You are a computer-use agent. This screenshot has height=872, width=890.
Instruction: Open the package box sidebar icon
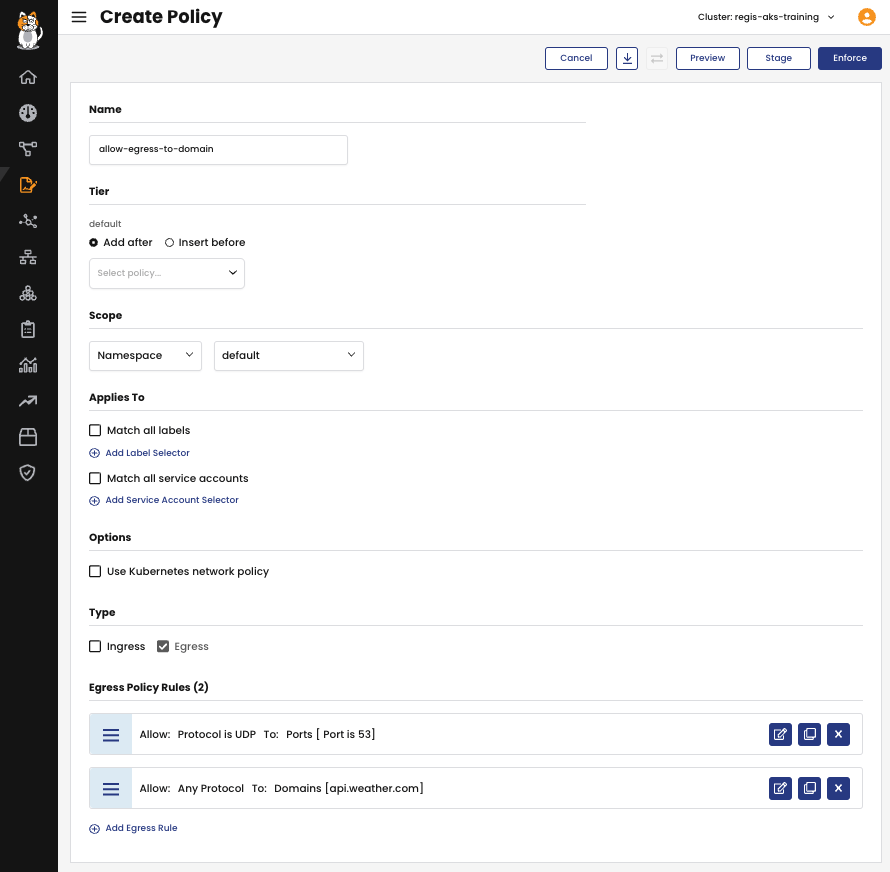pyautogui.click(x=28, y=437)
